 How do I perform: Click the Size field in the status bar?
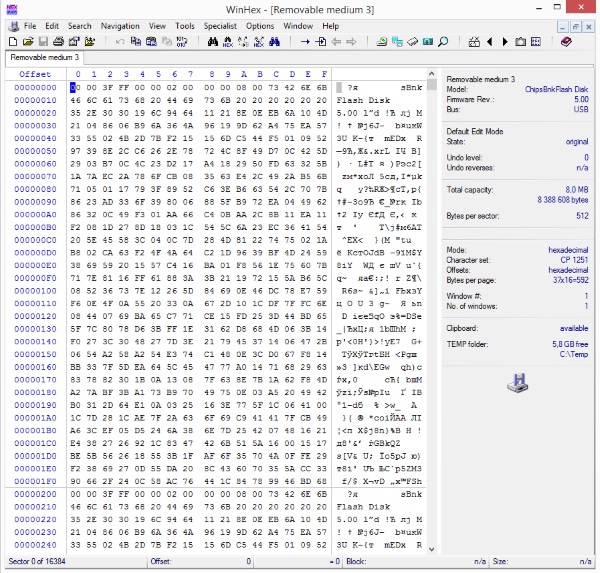[x=542, y=562]
